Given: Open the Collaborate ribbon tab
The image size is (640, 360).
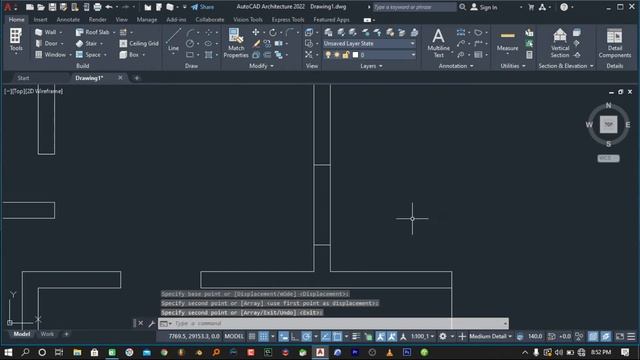Looking at the screenshot, I should [209, 20].
